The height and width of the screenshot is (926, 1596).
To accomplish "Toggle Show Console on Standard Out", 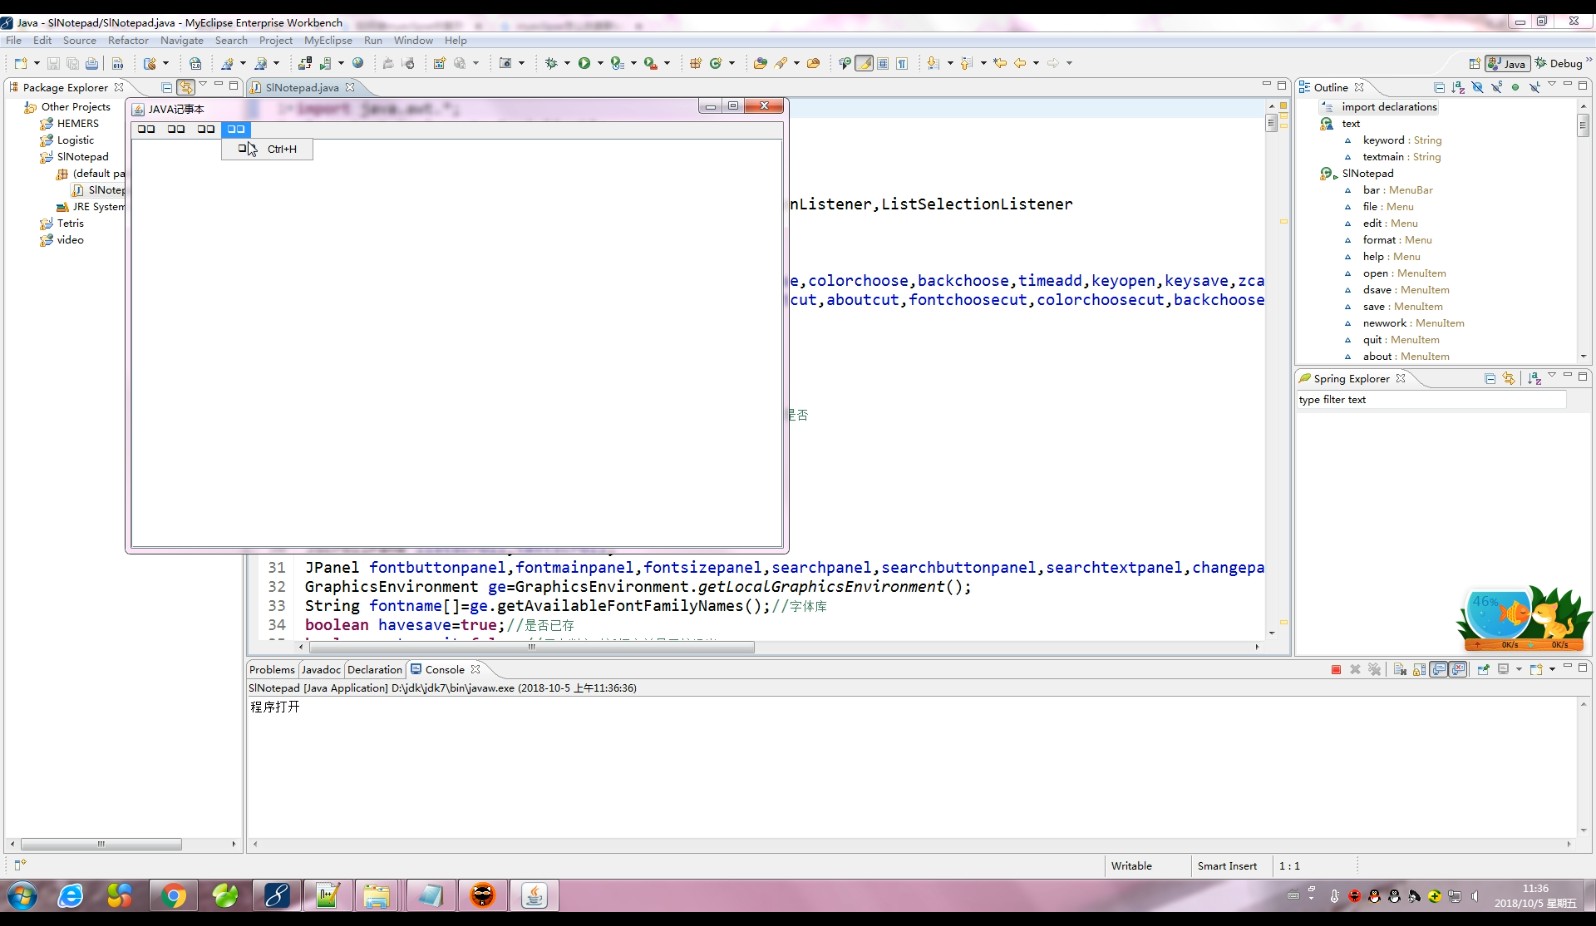I will (x=1439, y=669).
